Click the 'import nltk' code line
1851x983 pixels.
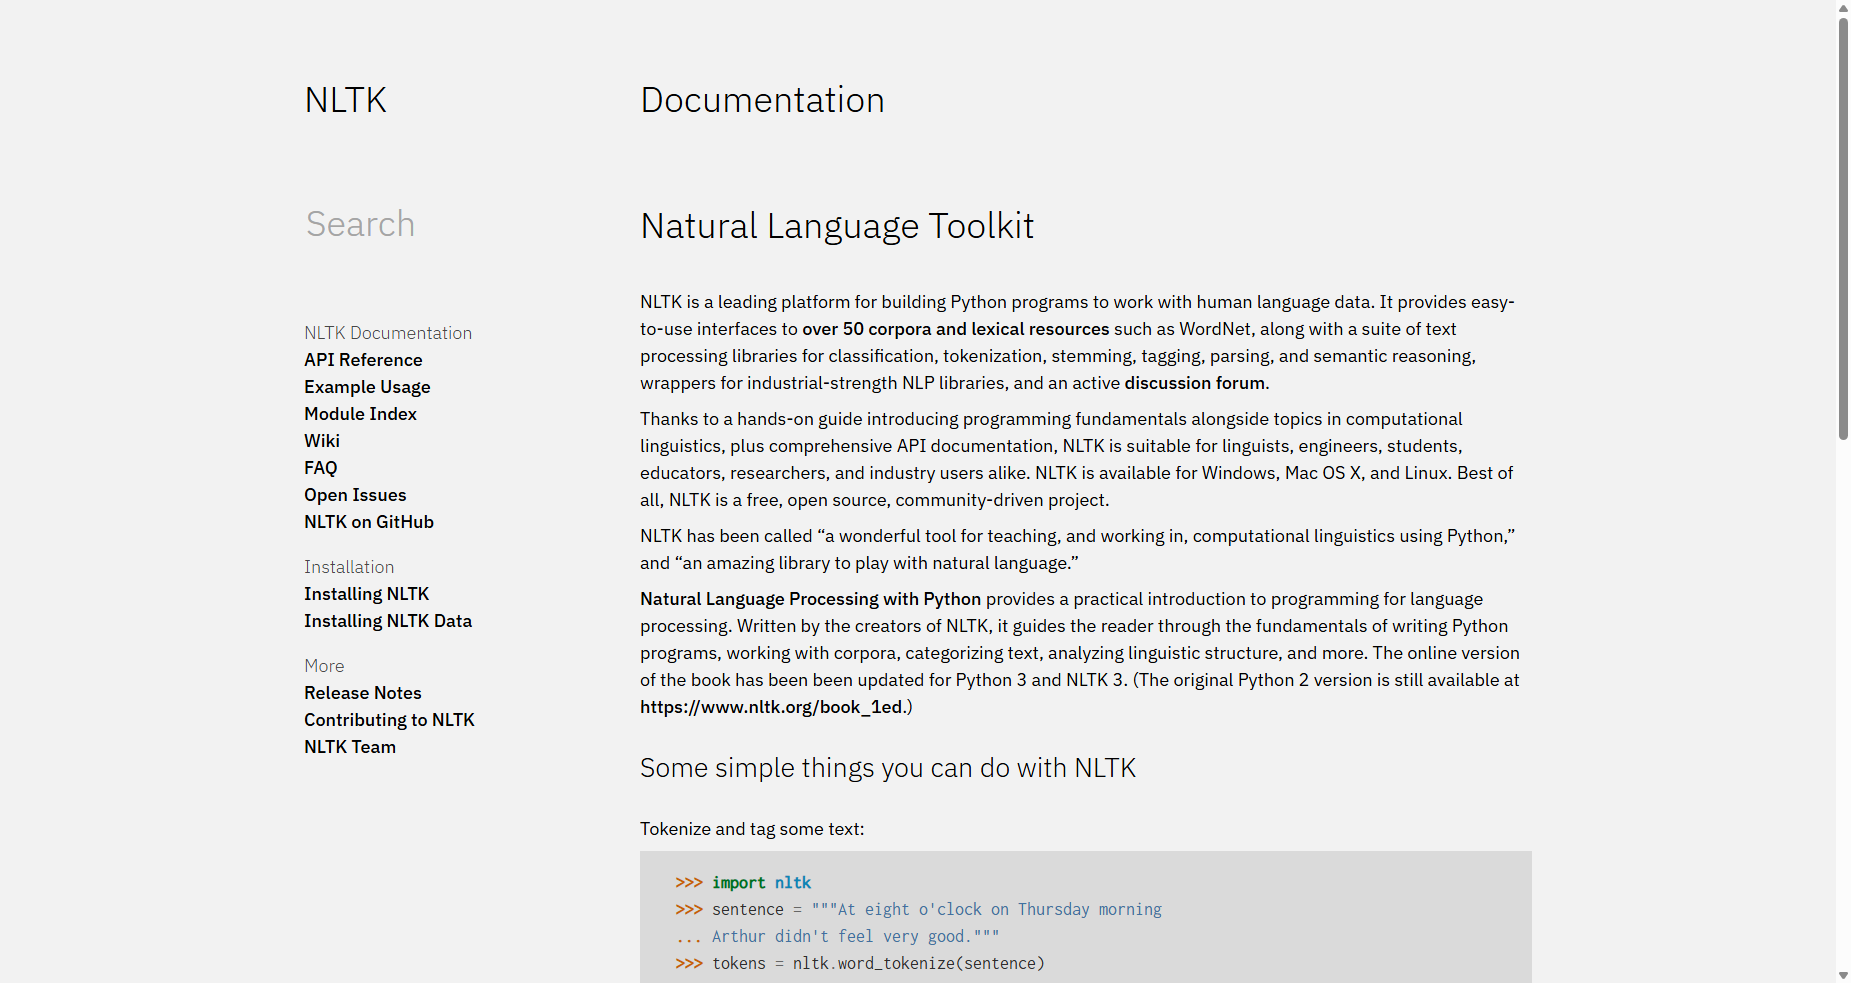click(x=743, y=883)
